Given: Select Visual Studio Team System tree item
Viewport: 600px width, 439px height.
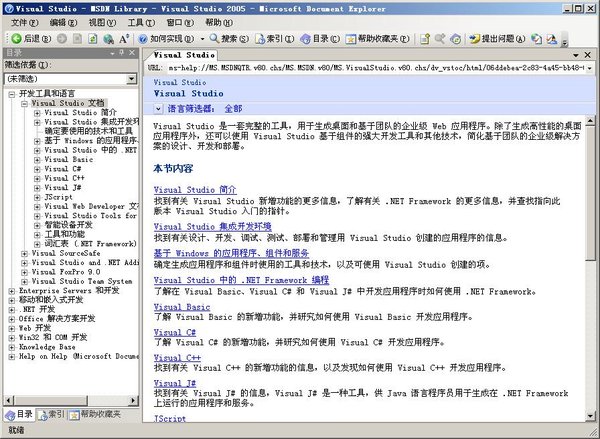Looking at the screenshot, I should pyautogui.click(x=82, y=281).
